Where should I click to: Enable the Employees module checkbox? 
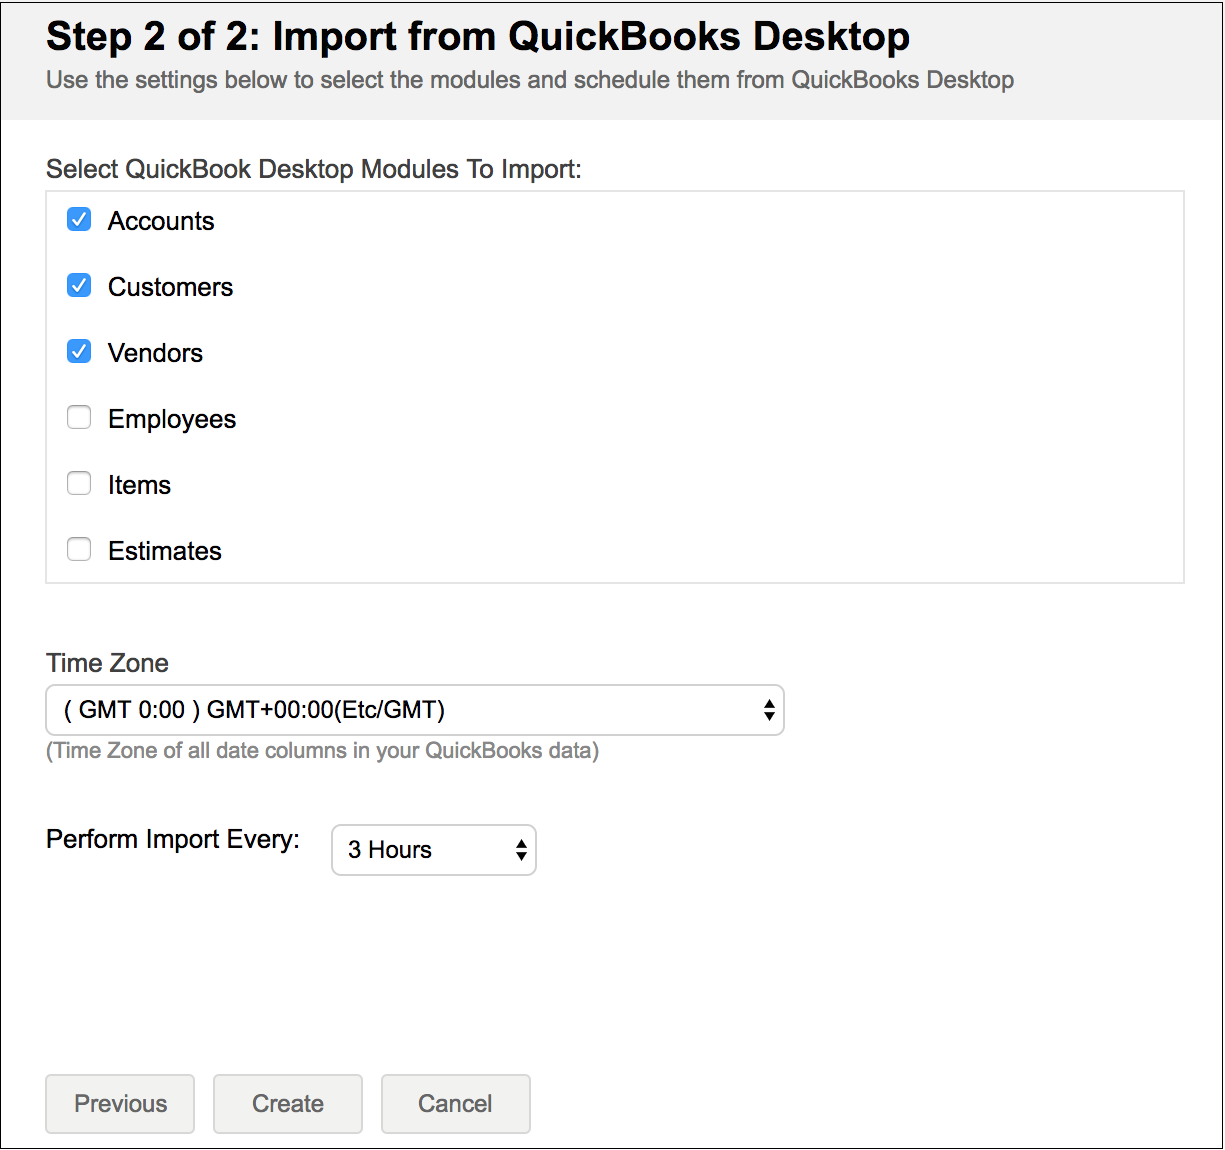pos(79,418)
